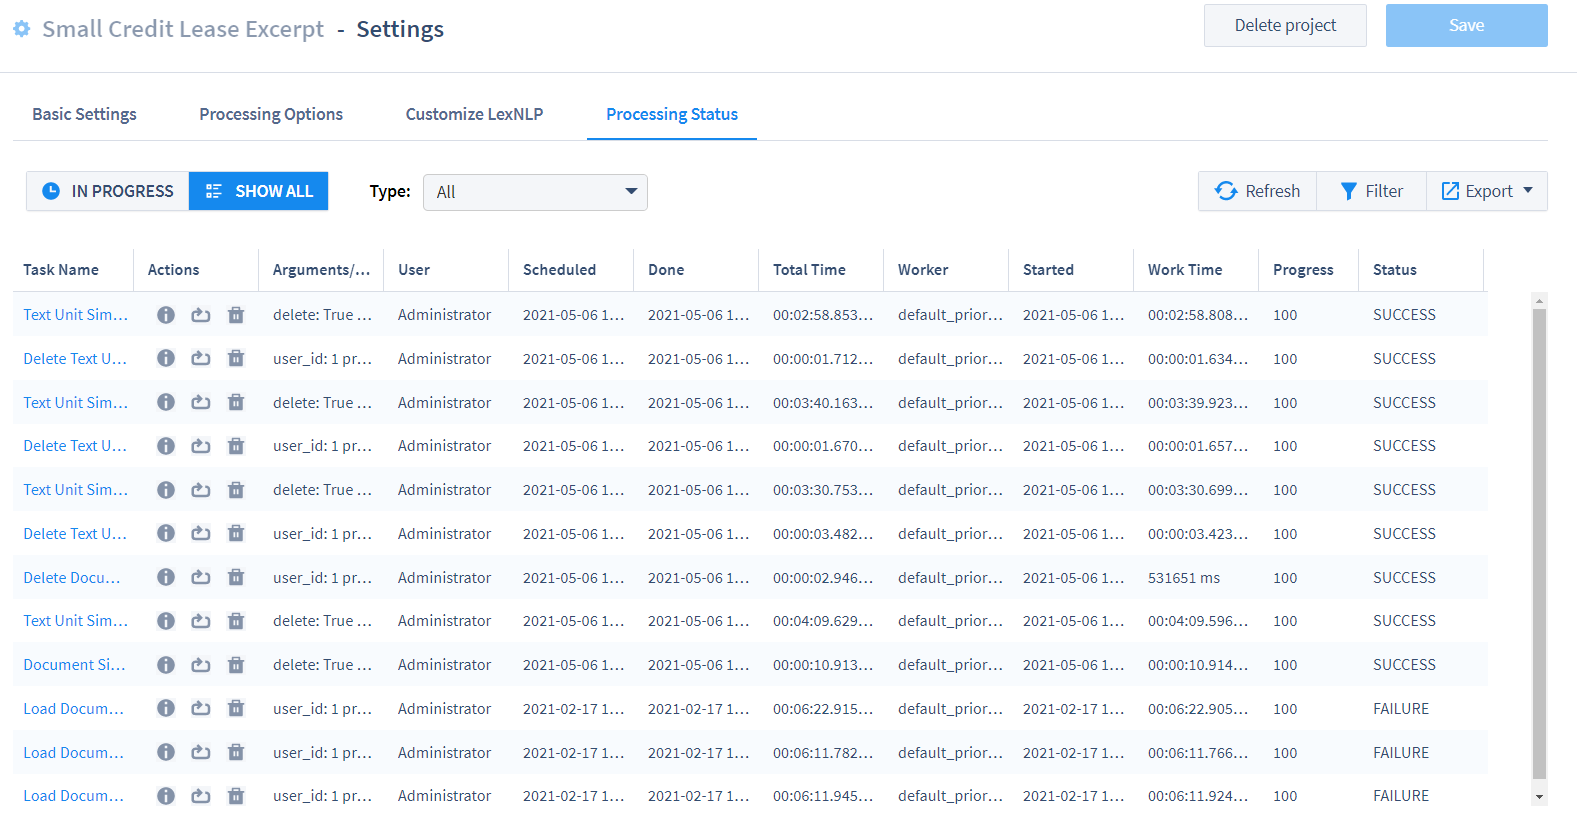Screen dimensions: 1577x826
Task: Open the Delete Docu... task link
Action: [x=72, y=577]
